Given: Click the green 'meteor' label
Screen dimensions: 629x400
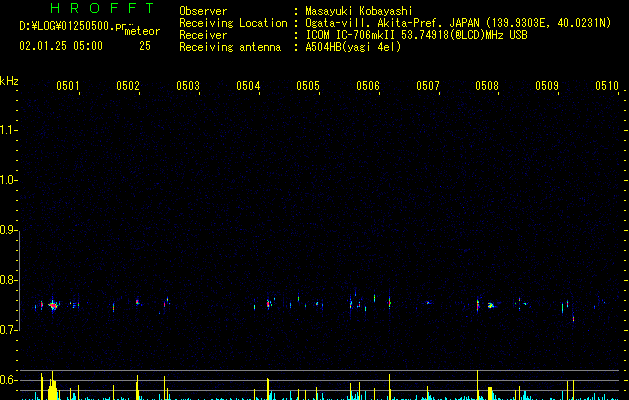Looking at the screenshot, I should coord(142,31).
